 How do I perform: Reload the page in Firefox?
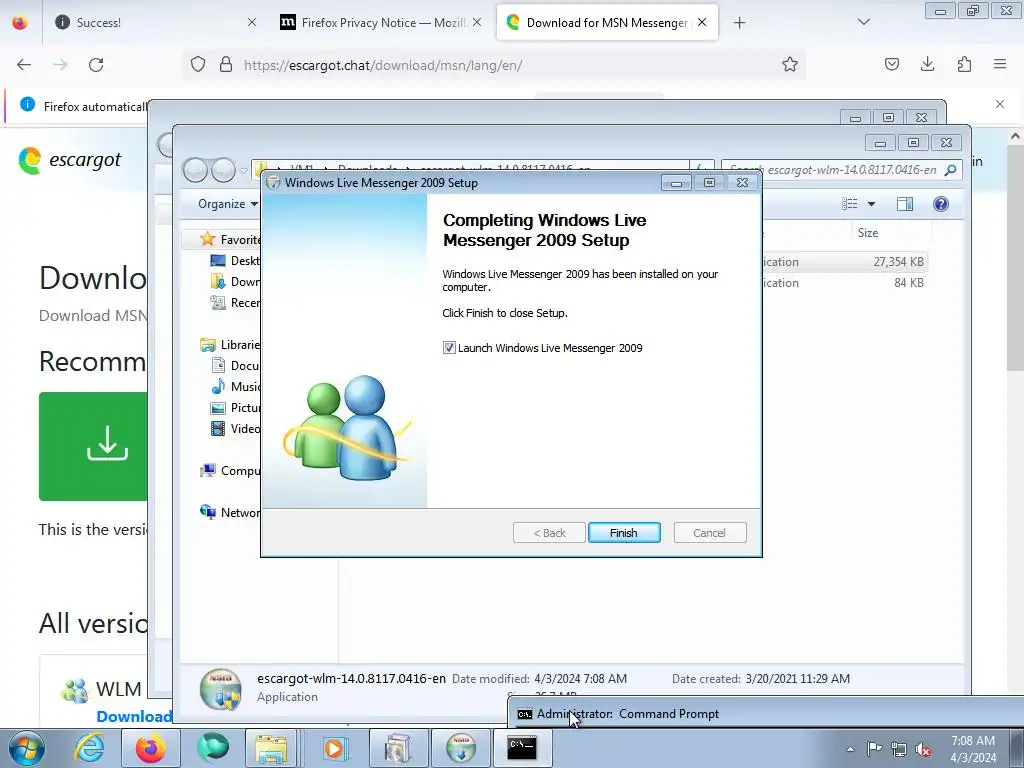pyautogui.click(x=96, y=65)
